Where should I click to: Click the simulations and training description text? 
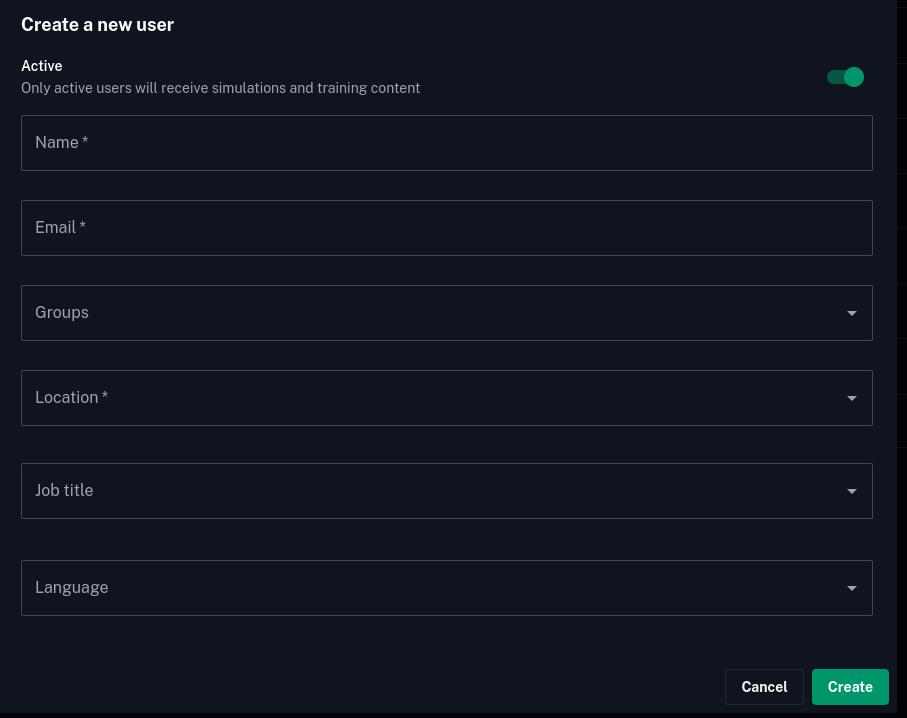pyautogui.click(x=220, y=88)
